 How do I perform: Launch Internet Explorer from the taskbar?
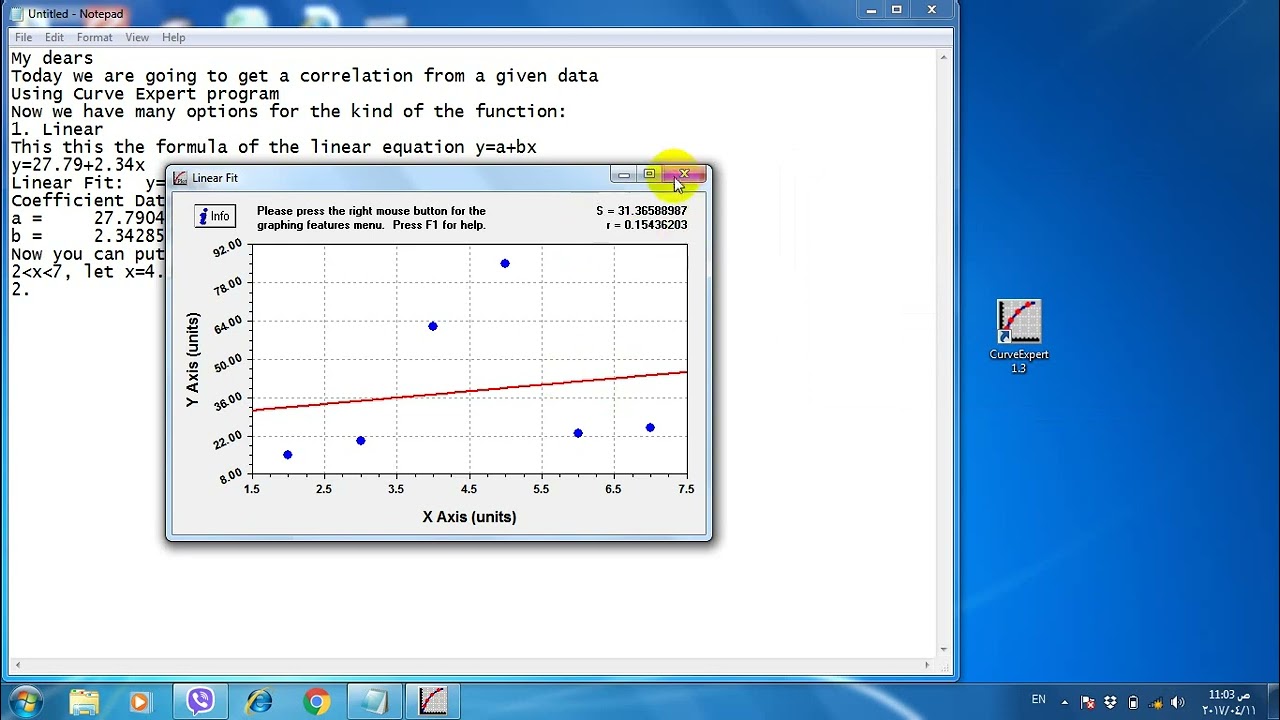[260, 701]
